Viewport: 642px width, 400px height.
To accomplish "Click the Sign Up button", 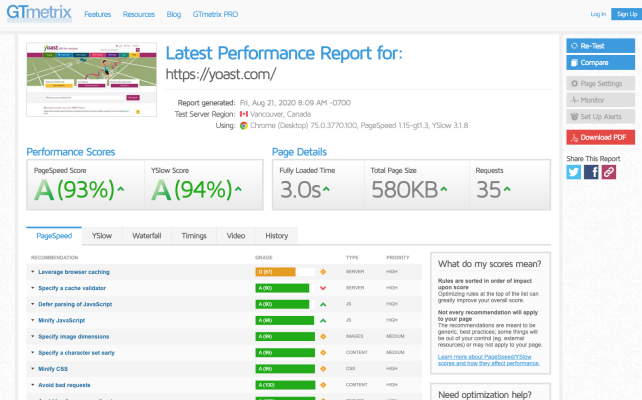I will (624, 14).
